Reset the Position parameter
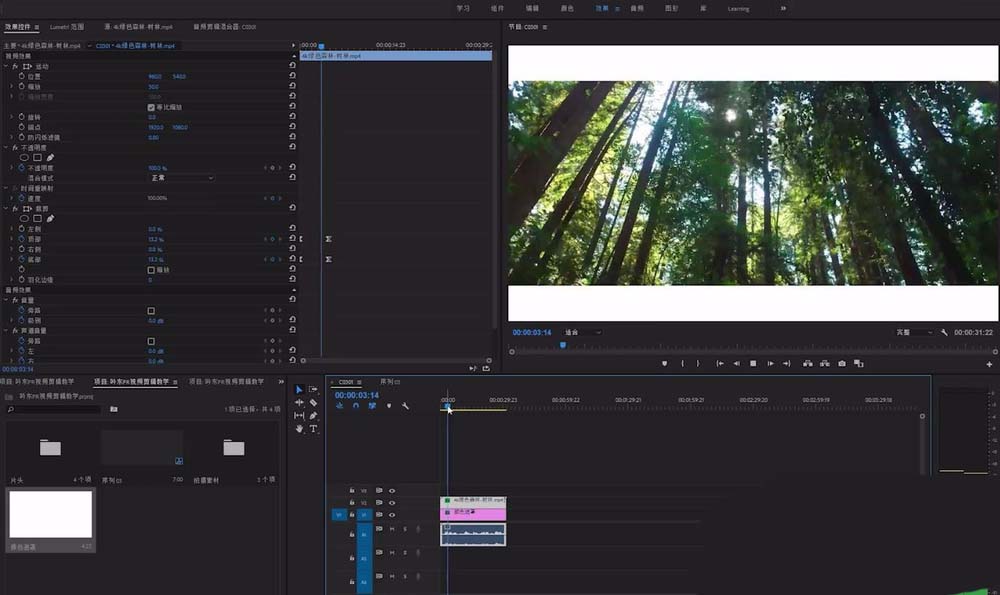 pyautogui.click(x=292, y=76)
